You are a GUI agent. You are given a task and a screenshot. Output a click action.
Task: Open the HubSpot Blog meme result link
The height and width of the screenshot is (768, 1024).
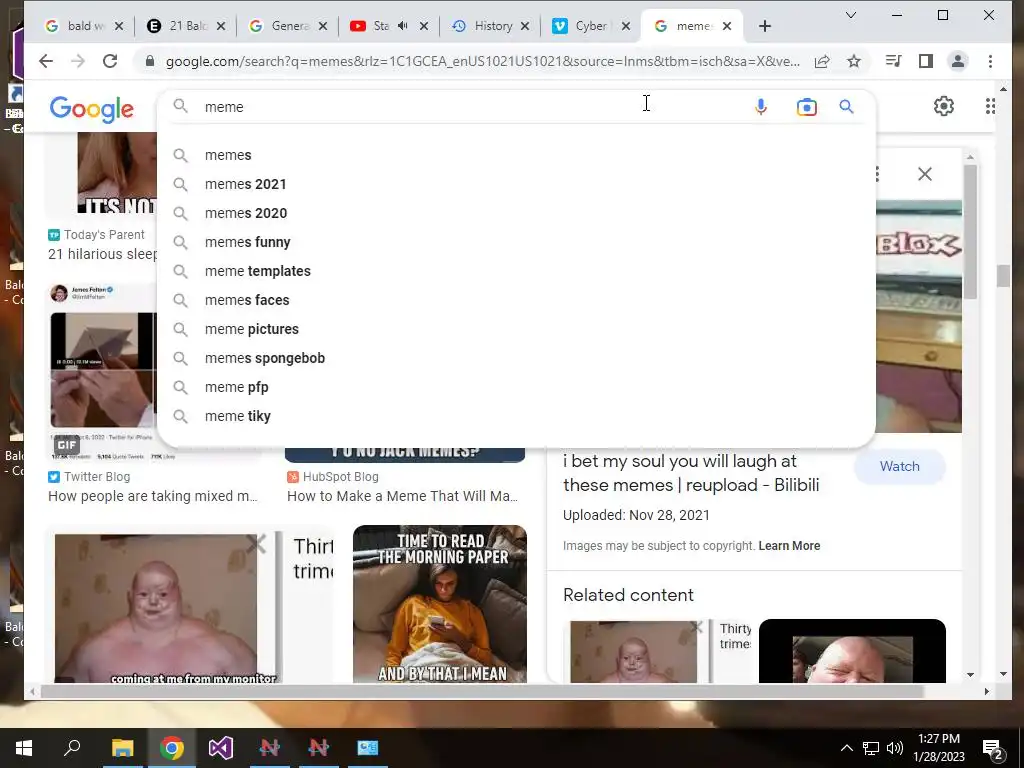click(x=402, y=496)
